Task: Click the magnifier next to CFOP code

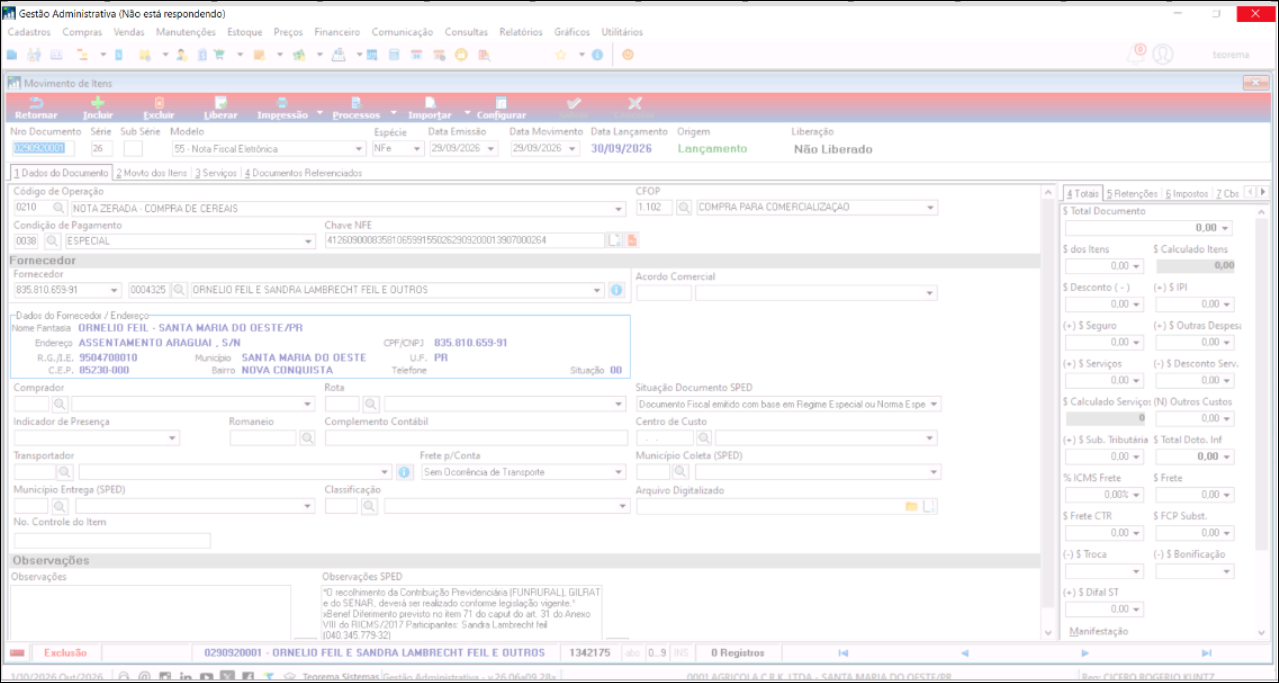Action: 684,208
